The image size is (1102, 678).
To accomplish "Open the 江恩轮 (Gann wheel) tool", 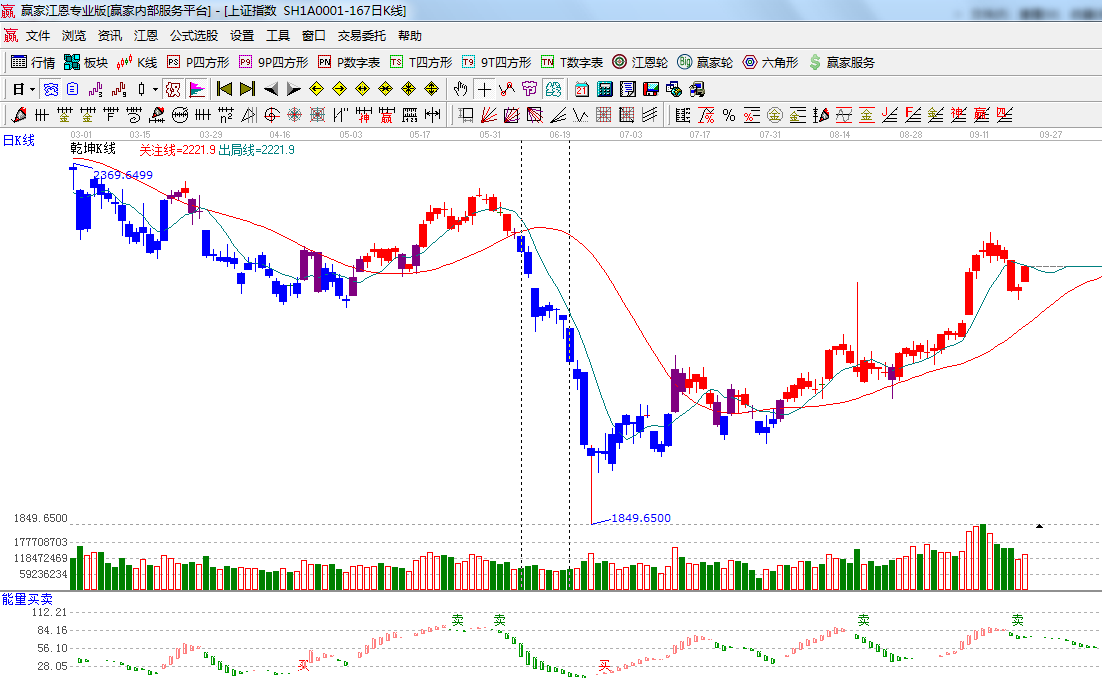I will click(x=640, y=62).
